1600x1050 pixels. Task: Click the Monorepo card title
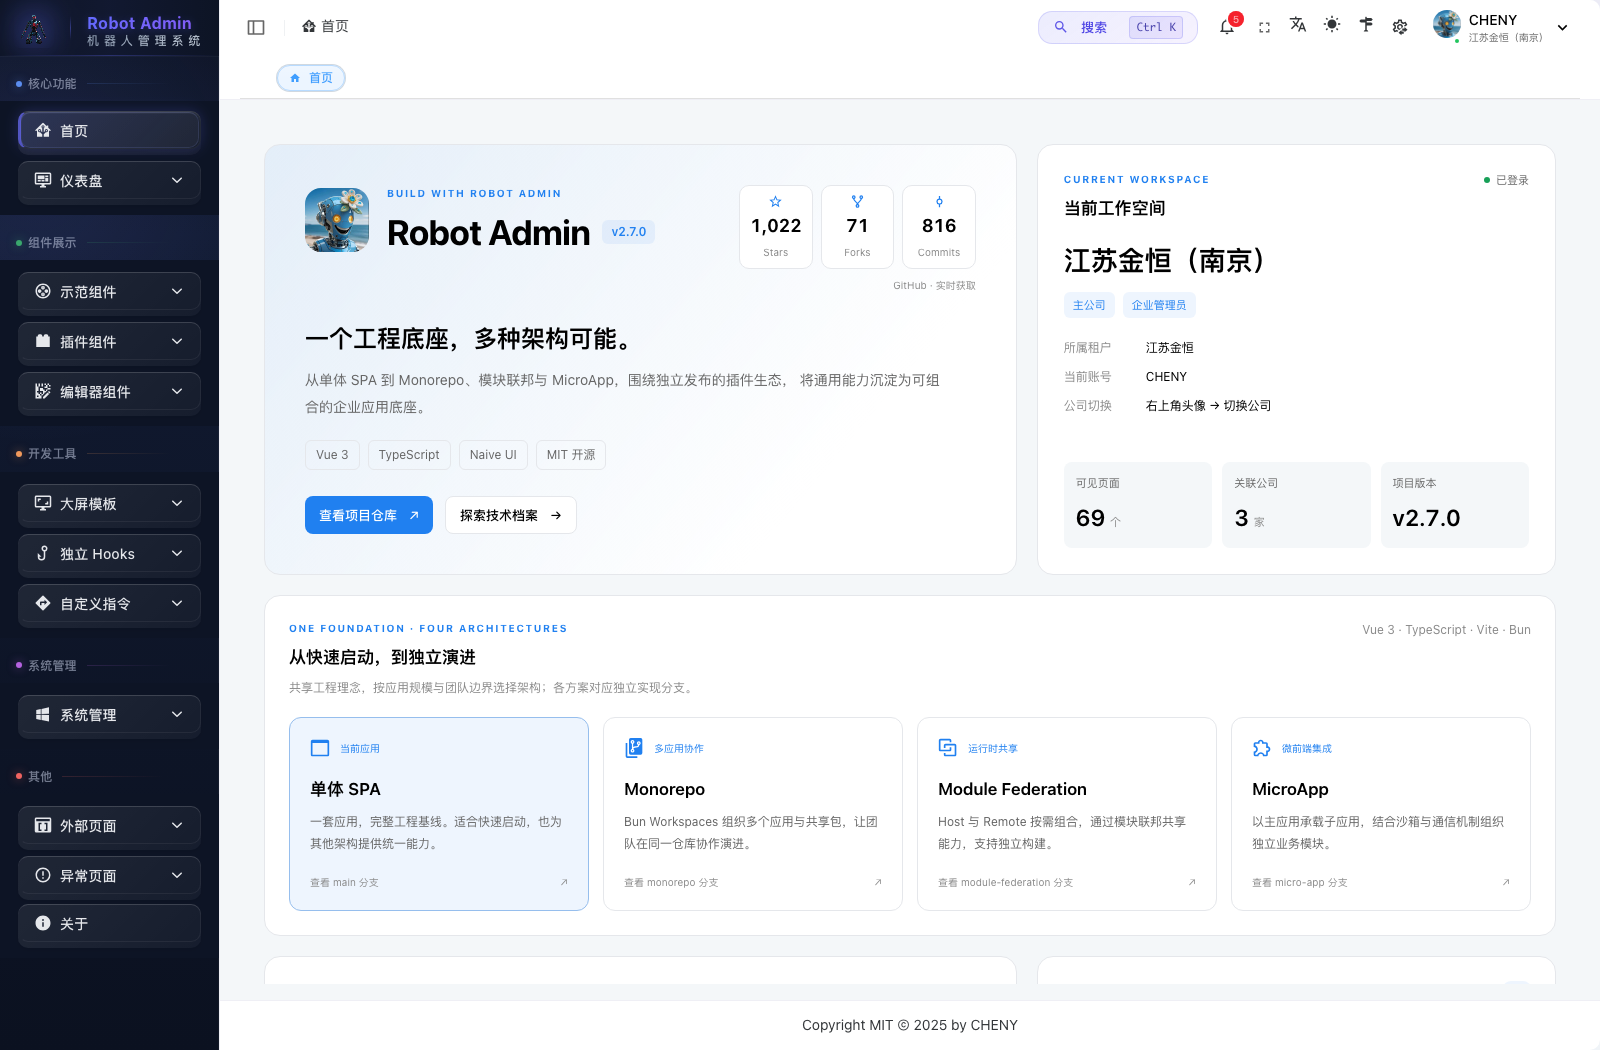pyautogui.click(x=665, y=789)
